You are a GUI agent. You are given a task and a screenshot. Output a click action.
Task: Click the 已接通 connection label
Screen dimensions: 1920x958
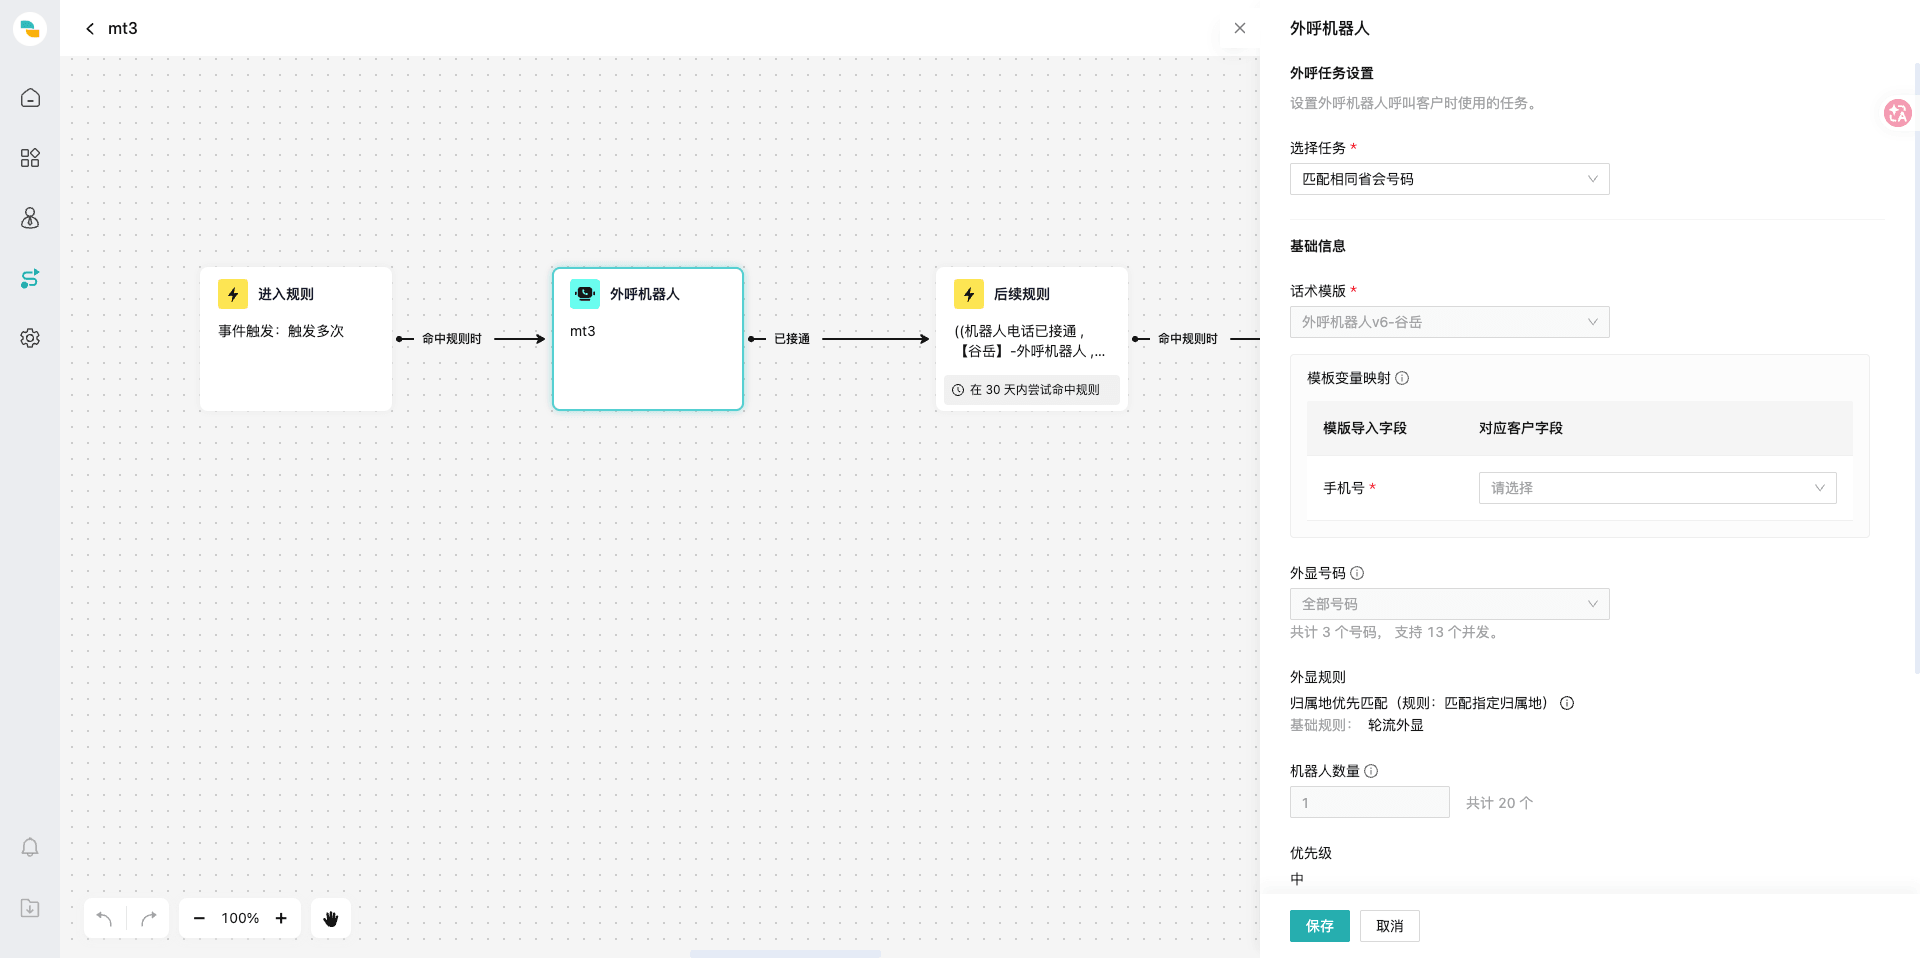click(792, 339)
